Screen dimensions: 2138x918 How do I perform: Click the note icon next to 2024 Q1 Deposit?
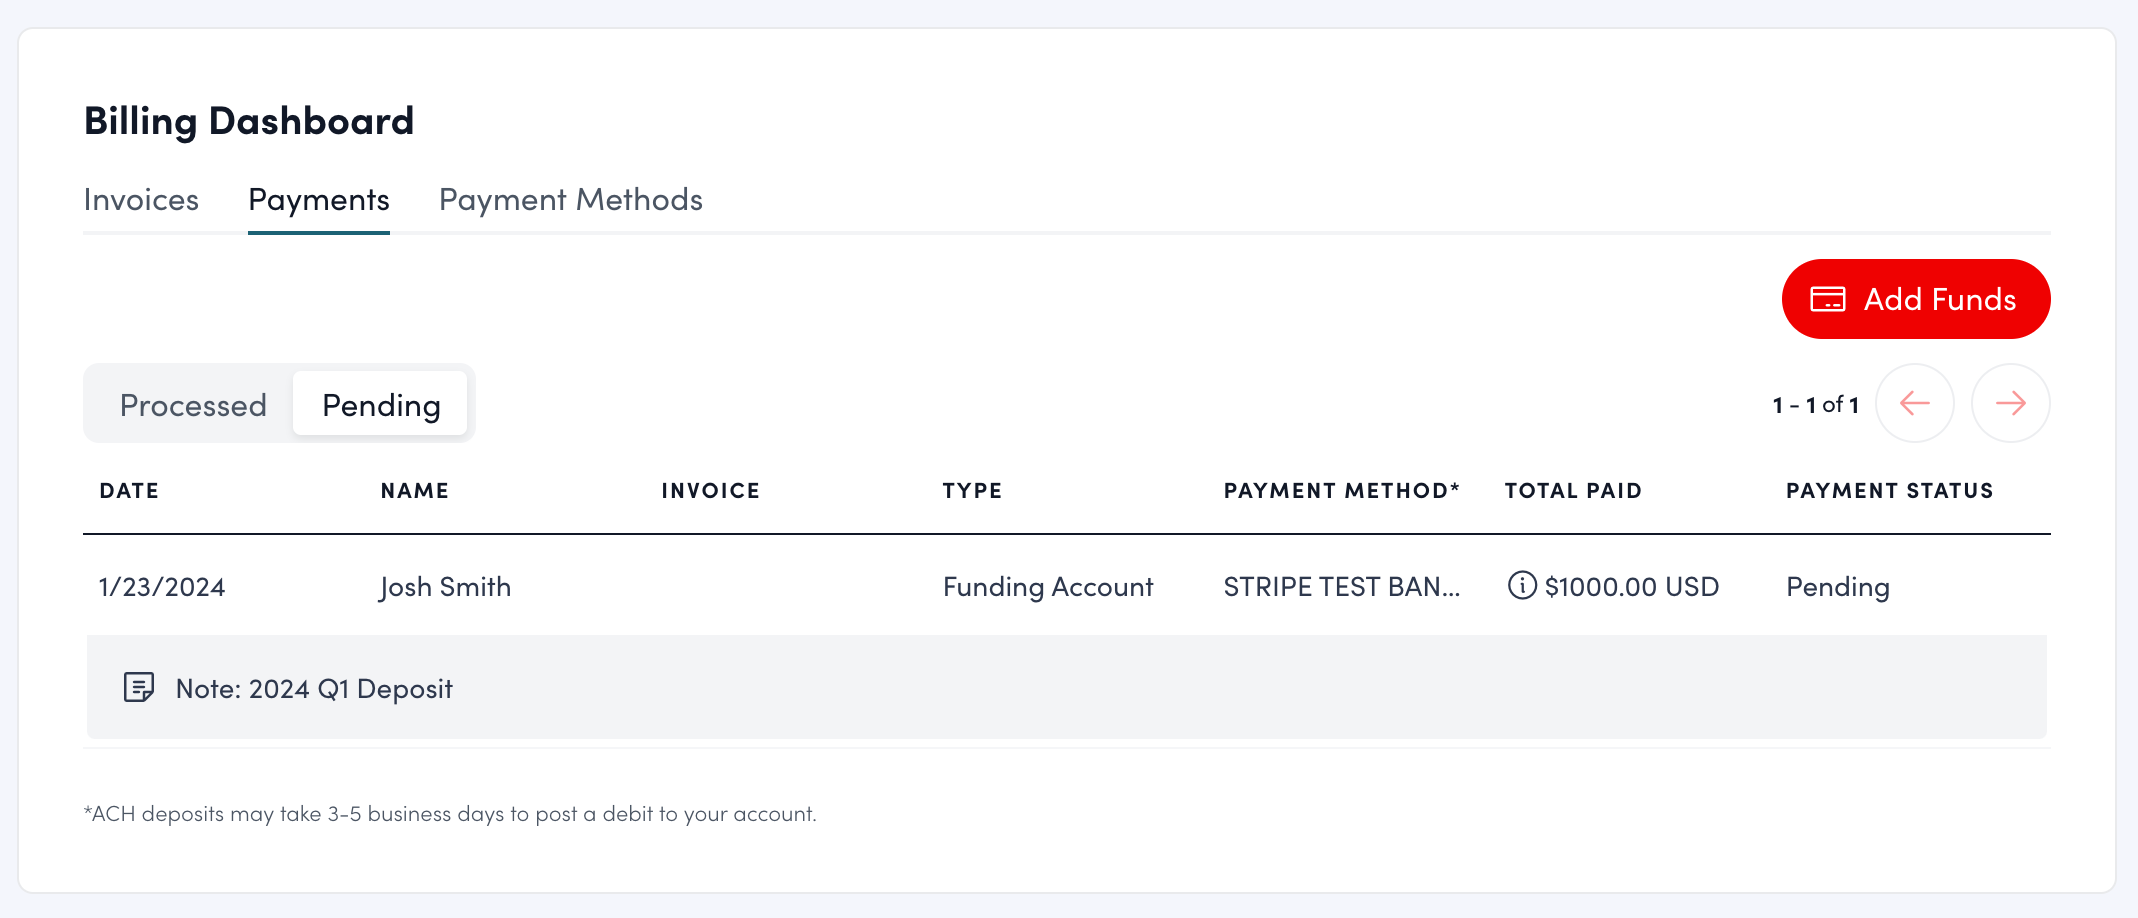click(139, 688)
